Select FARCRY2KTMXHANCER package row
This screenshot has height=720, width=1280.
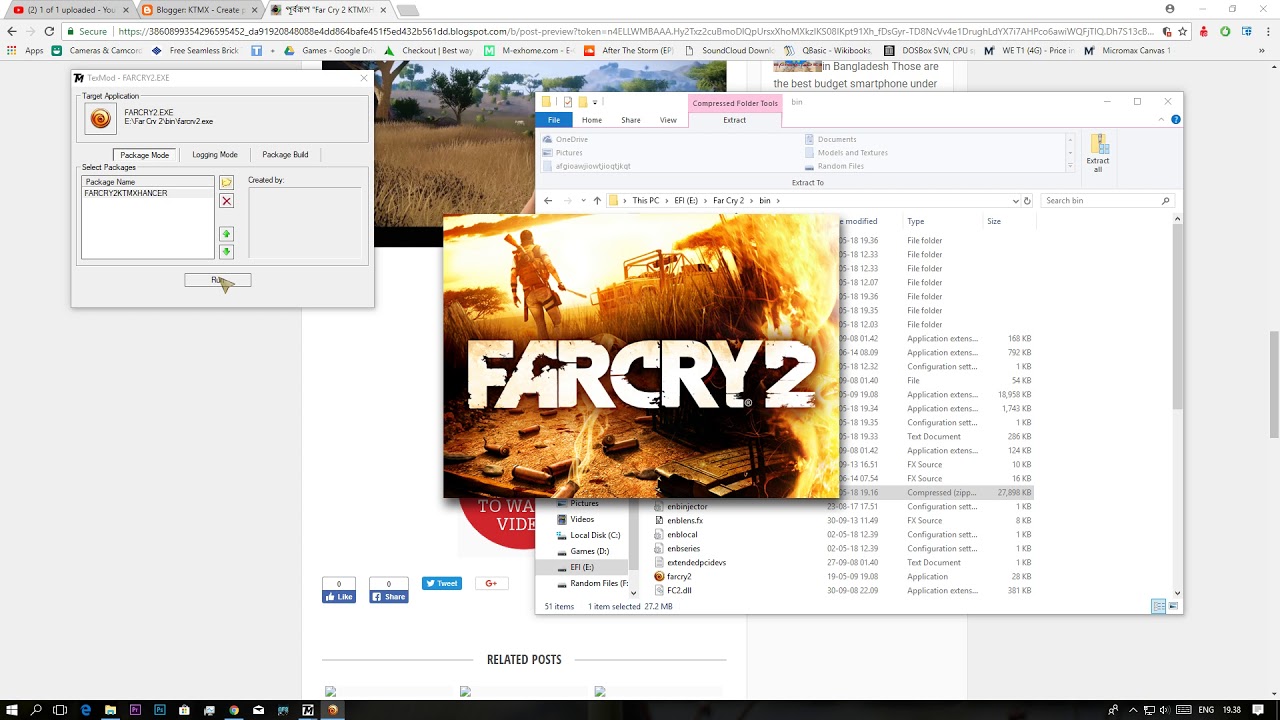pyautogui.click(x=148, y=193)
